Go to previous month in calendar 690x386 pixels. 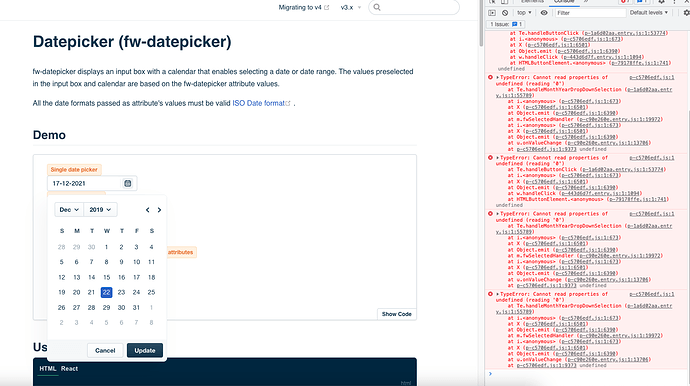[x=147, y=210]
